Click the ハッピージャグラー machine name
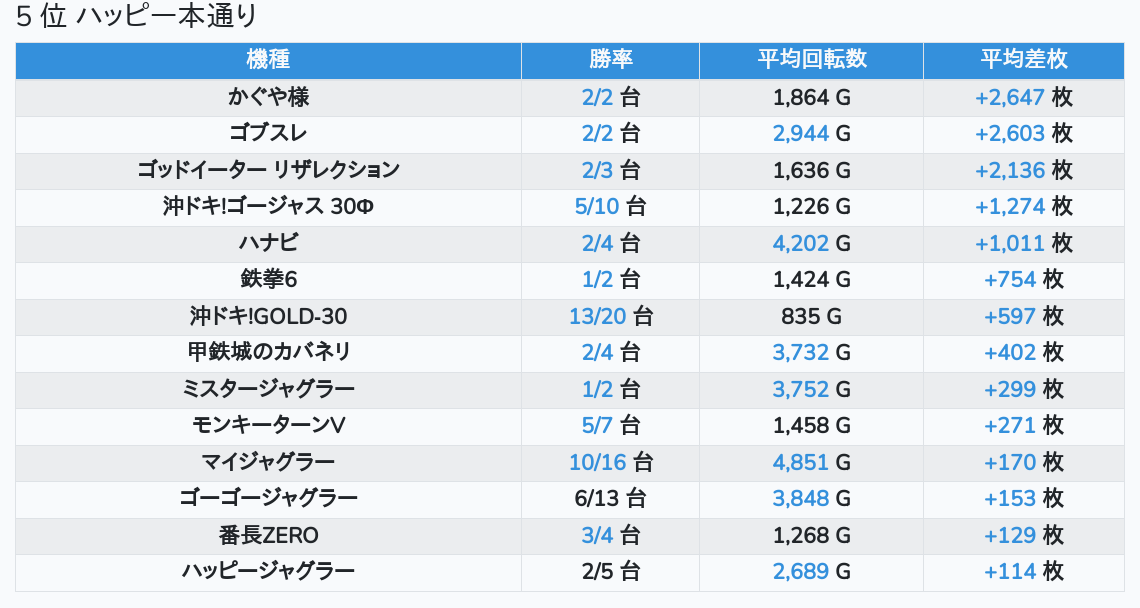 tap(268, 571)
